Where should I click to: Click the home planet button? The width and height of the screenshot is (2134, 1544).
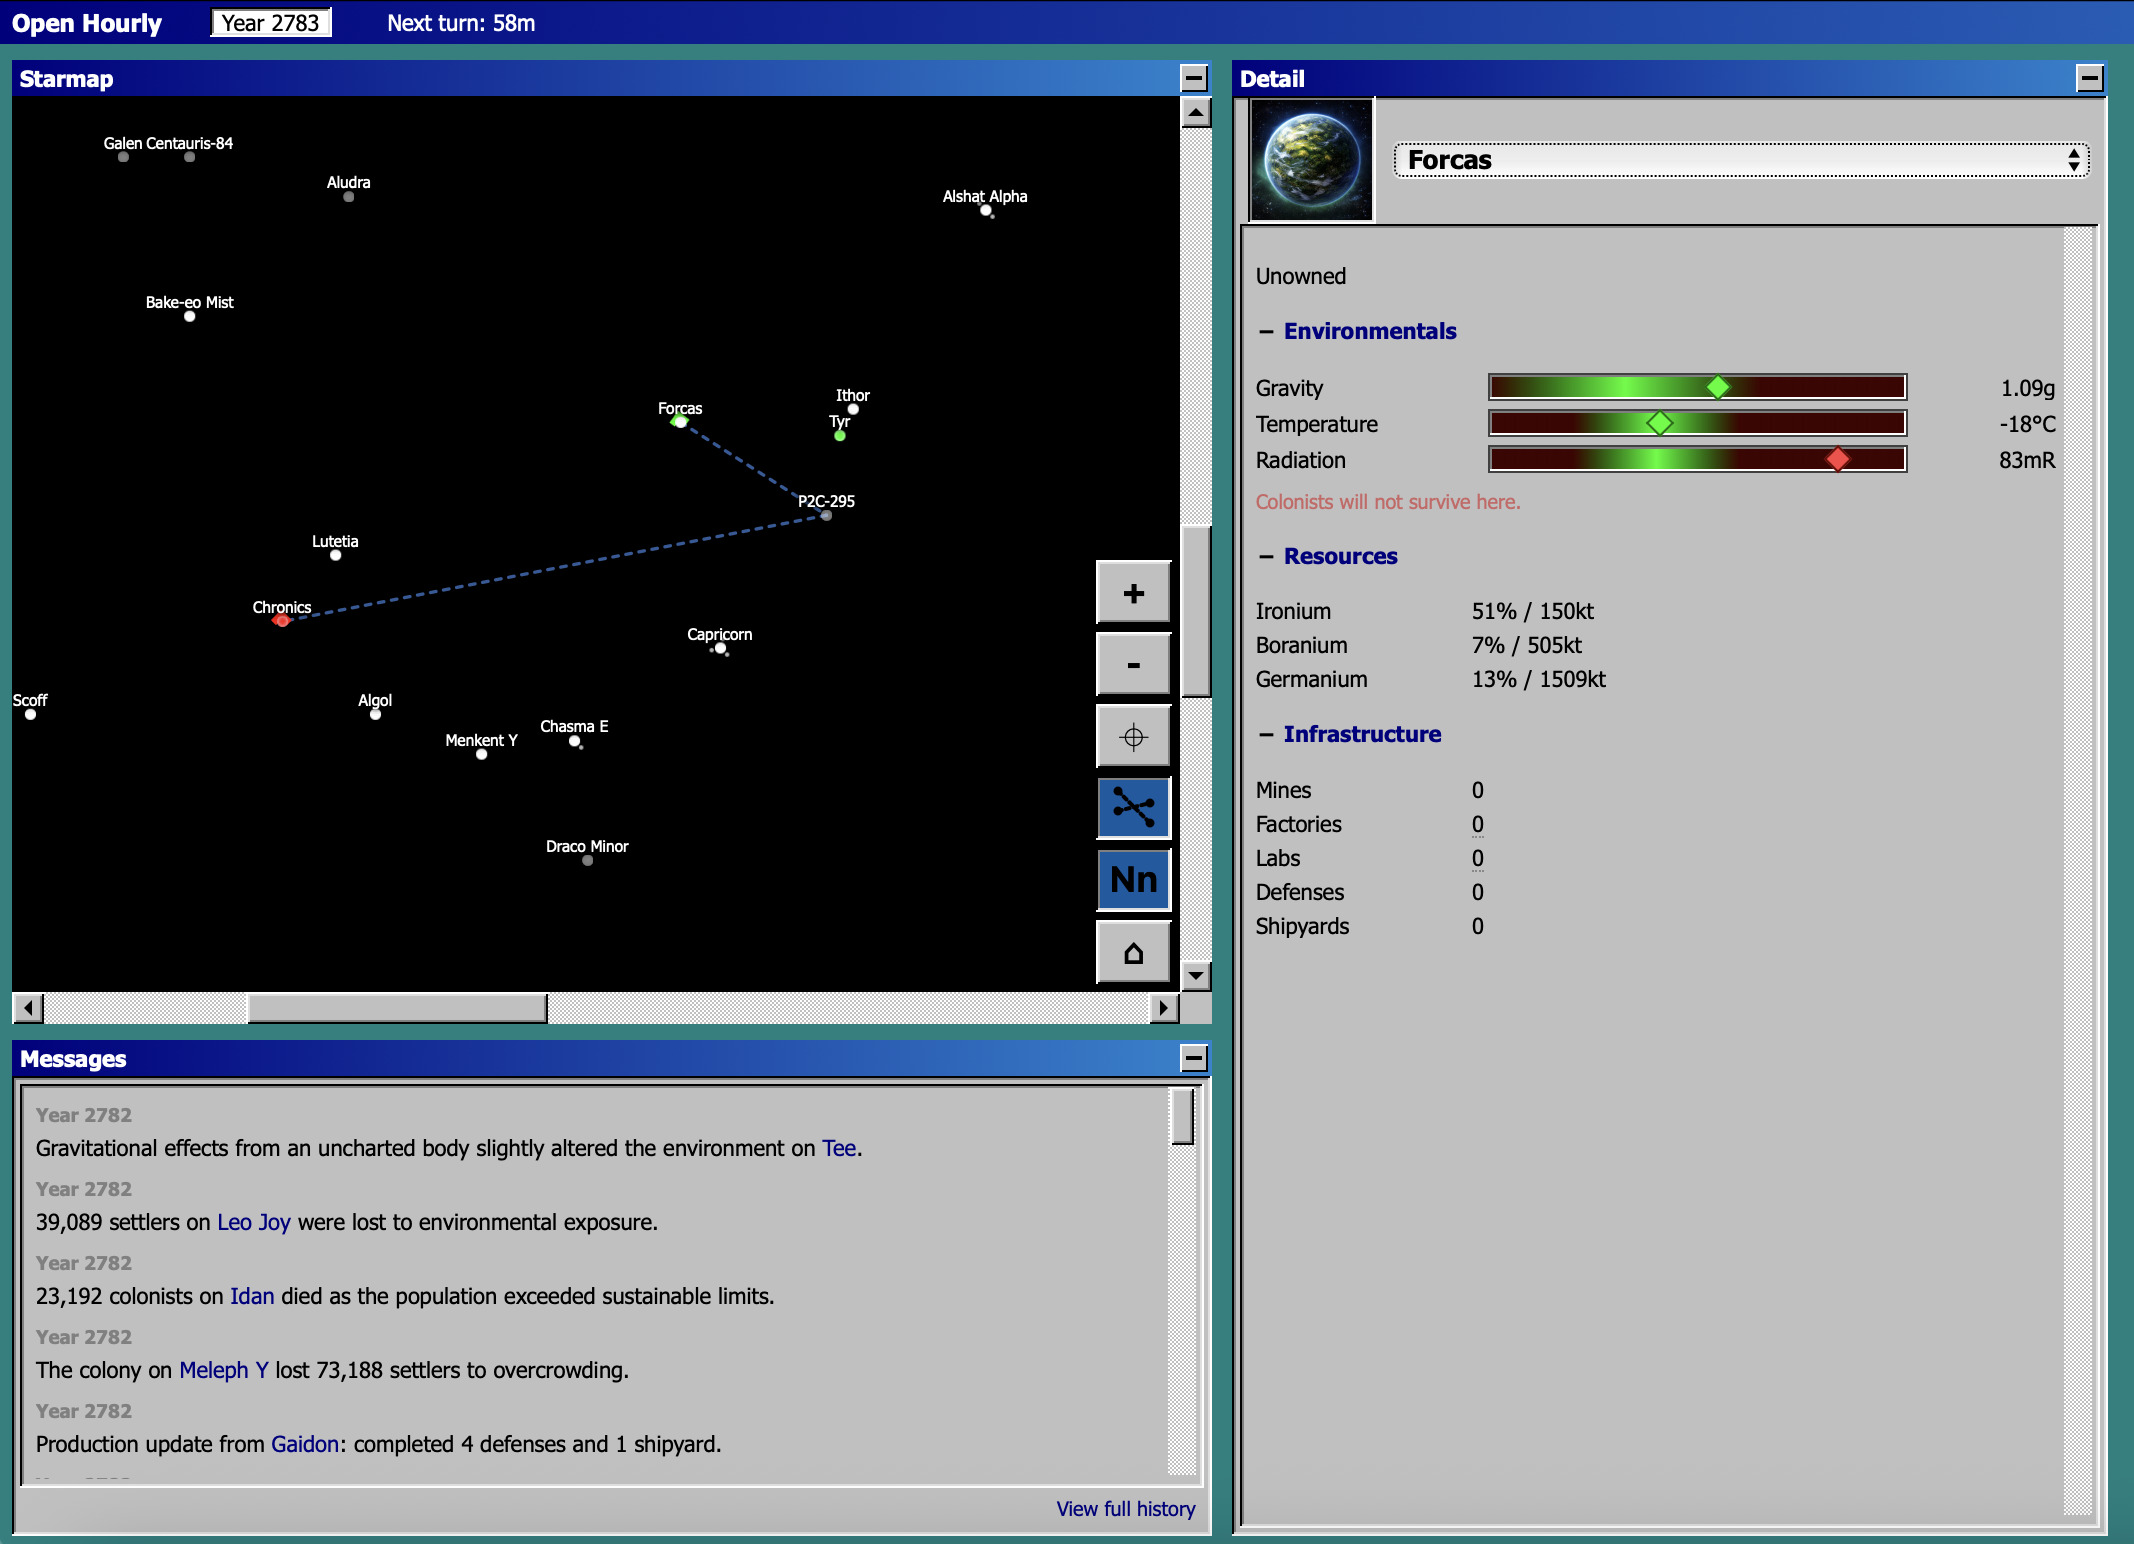tap(1133, 952)
